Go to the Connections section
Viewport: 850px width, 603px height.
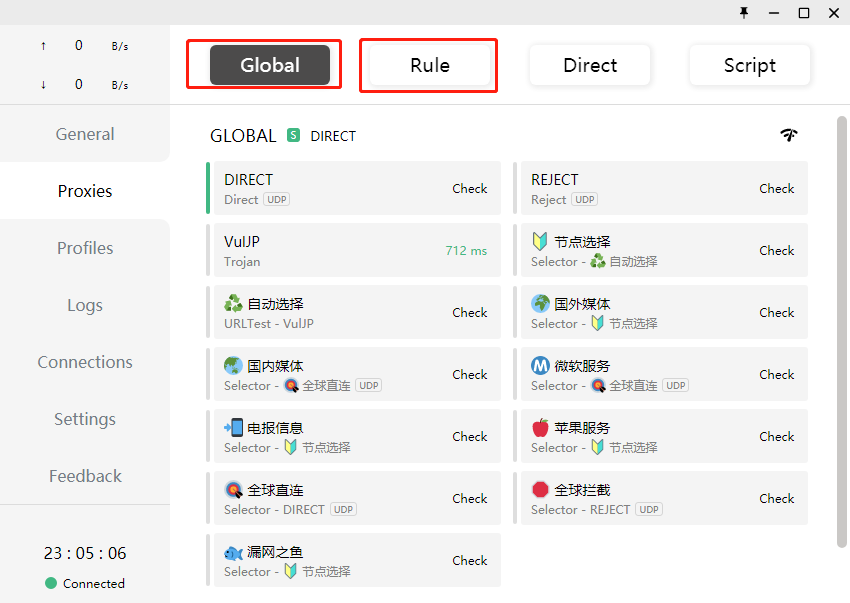(x=85, y=362)
